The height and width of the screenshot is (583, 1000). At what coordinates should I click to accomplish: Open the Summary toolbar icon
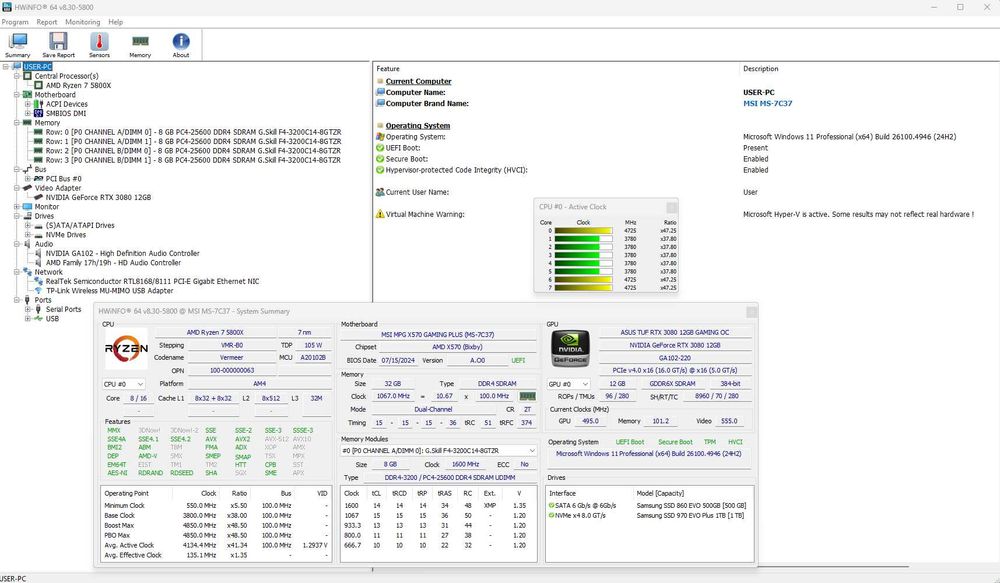pyautogui.click(x=17, y=45)
